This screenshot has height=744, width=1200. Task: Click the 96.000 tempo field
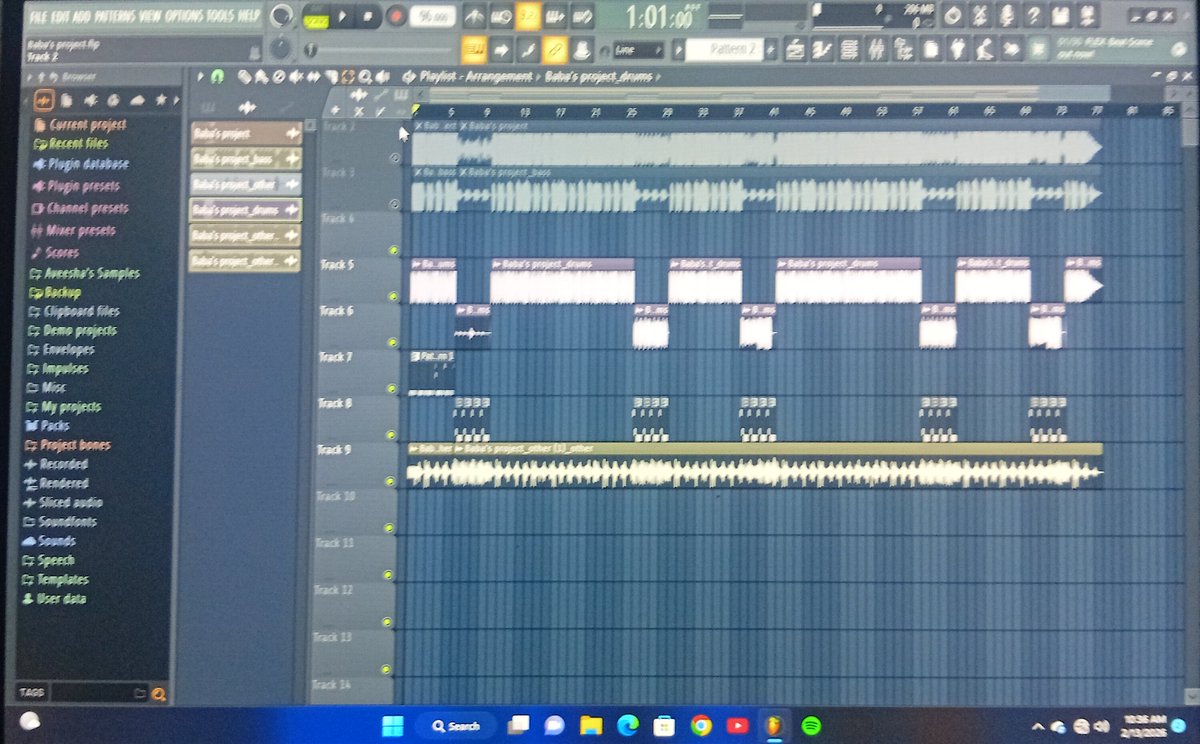pyautogui.click(x=432, y=17)
